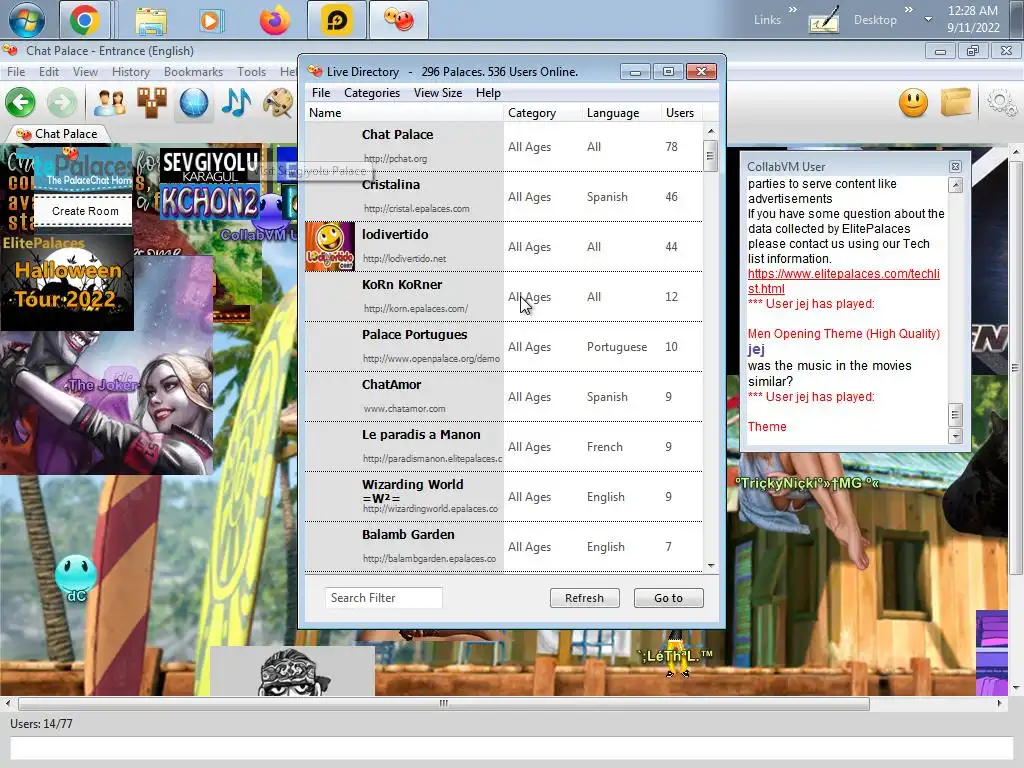Select the Balamb Garden row
The width and height of the screenshot is (1024, 768).
click(504, 547)
